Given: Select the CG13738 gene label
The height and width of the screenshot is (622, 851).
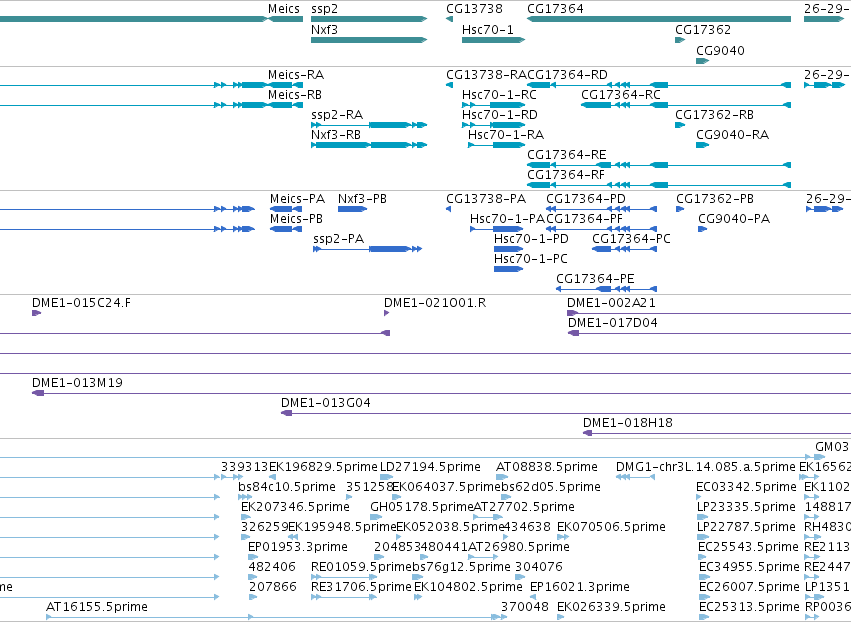Looking at the screenshot, I should pos(474,9).
